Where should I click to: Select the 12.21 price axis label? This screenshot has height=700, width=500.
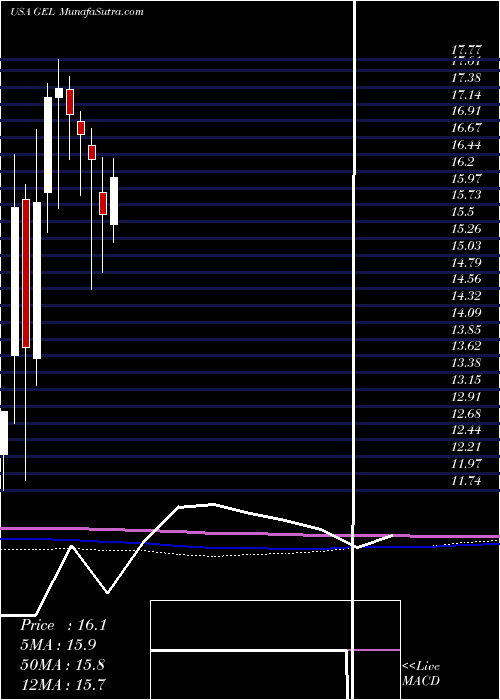coord(466,447)
